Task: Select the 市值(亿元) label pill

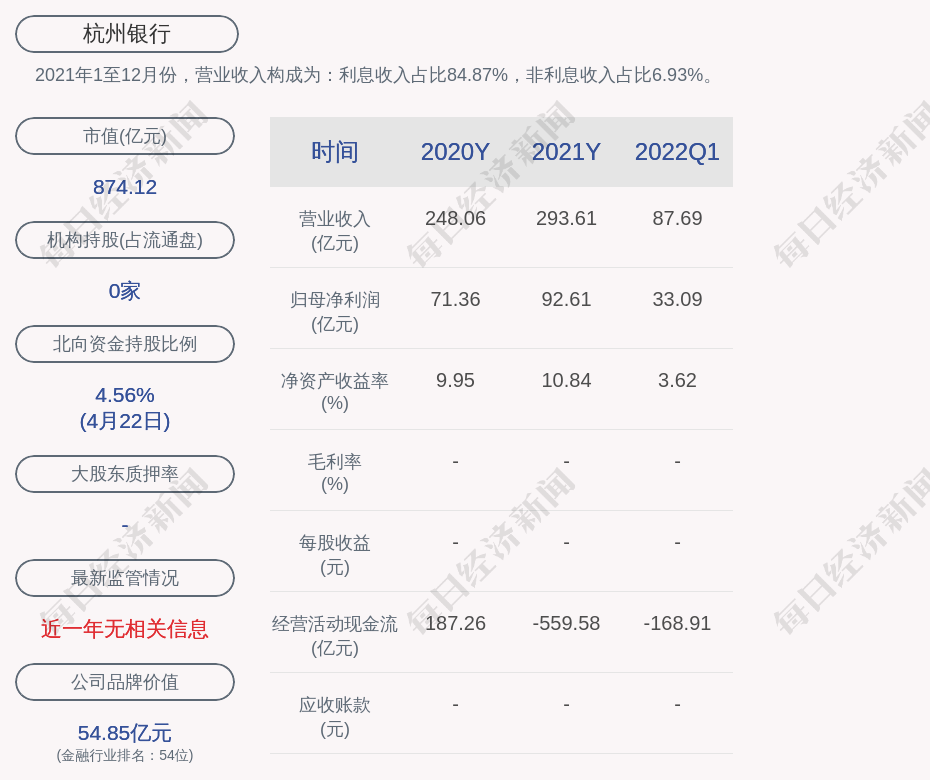Action: pos(125,136)
